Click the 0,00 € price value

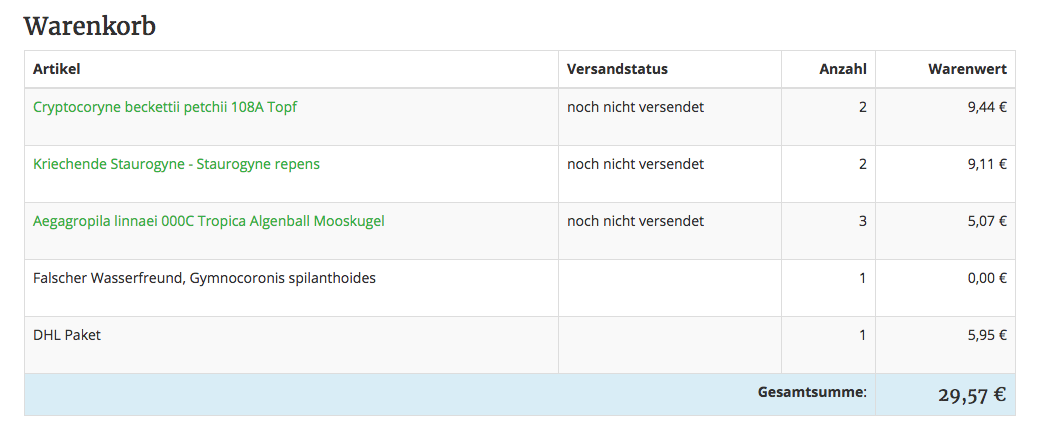[986, 278]
